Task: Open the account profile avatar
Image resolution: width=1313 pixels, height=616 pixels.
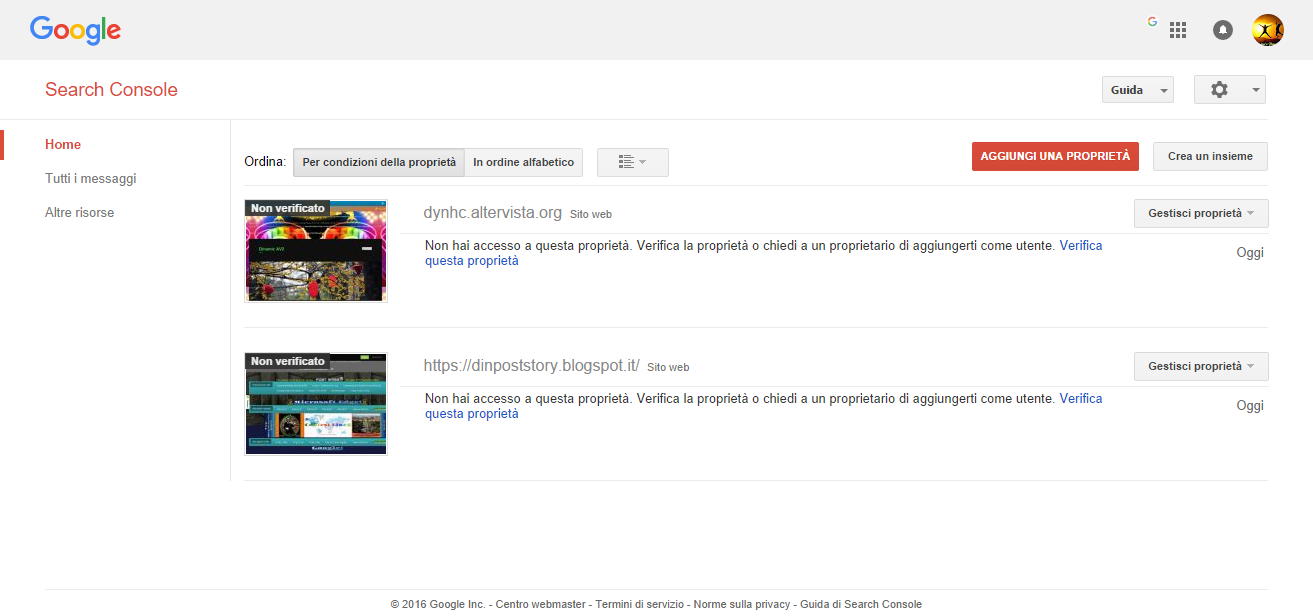Action: (1268, 30)
